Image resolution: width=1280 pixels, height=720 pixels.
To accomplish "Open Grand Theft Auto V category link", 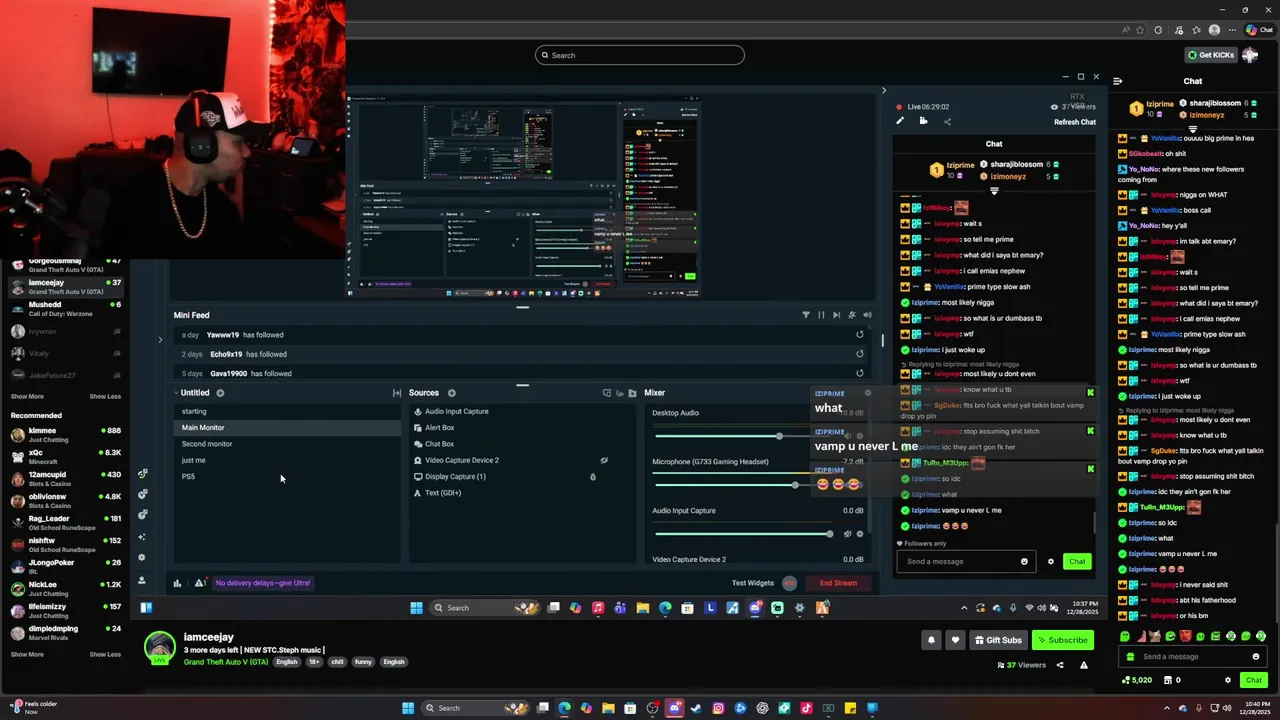I will [226, 662].
